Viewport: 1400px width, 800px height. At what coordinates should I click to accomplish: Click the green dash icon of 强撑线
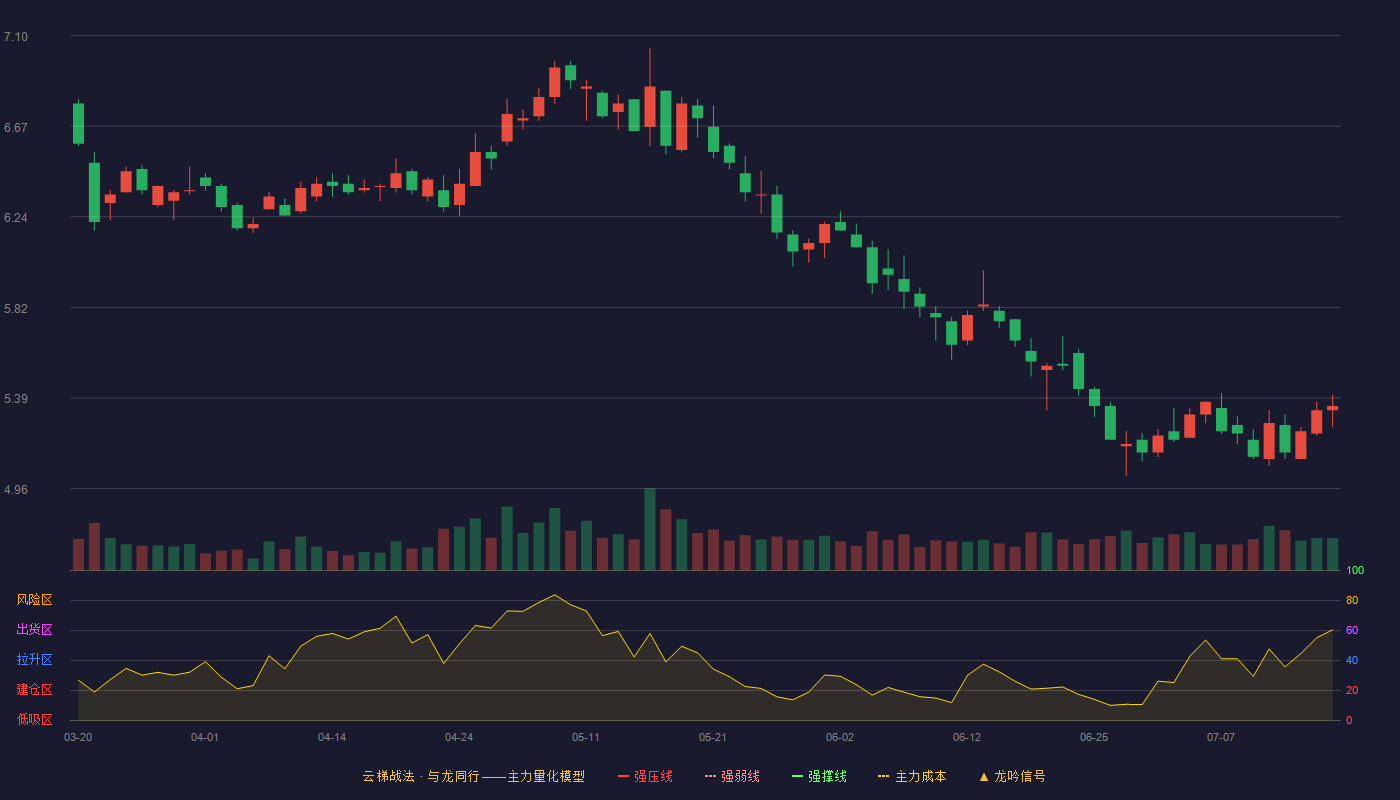[797, 776]
